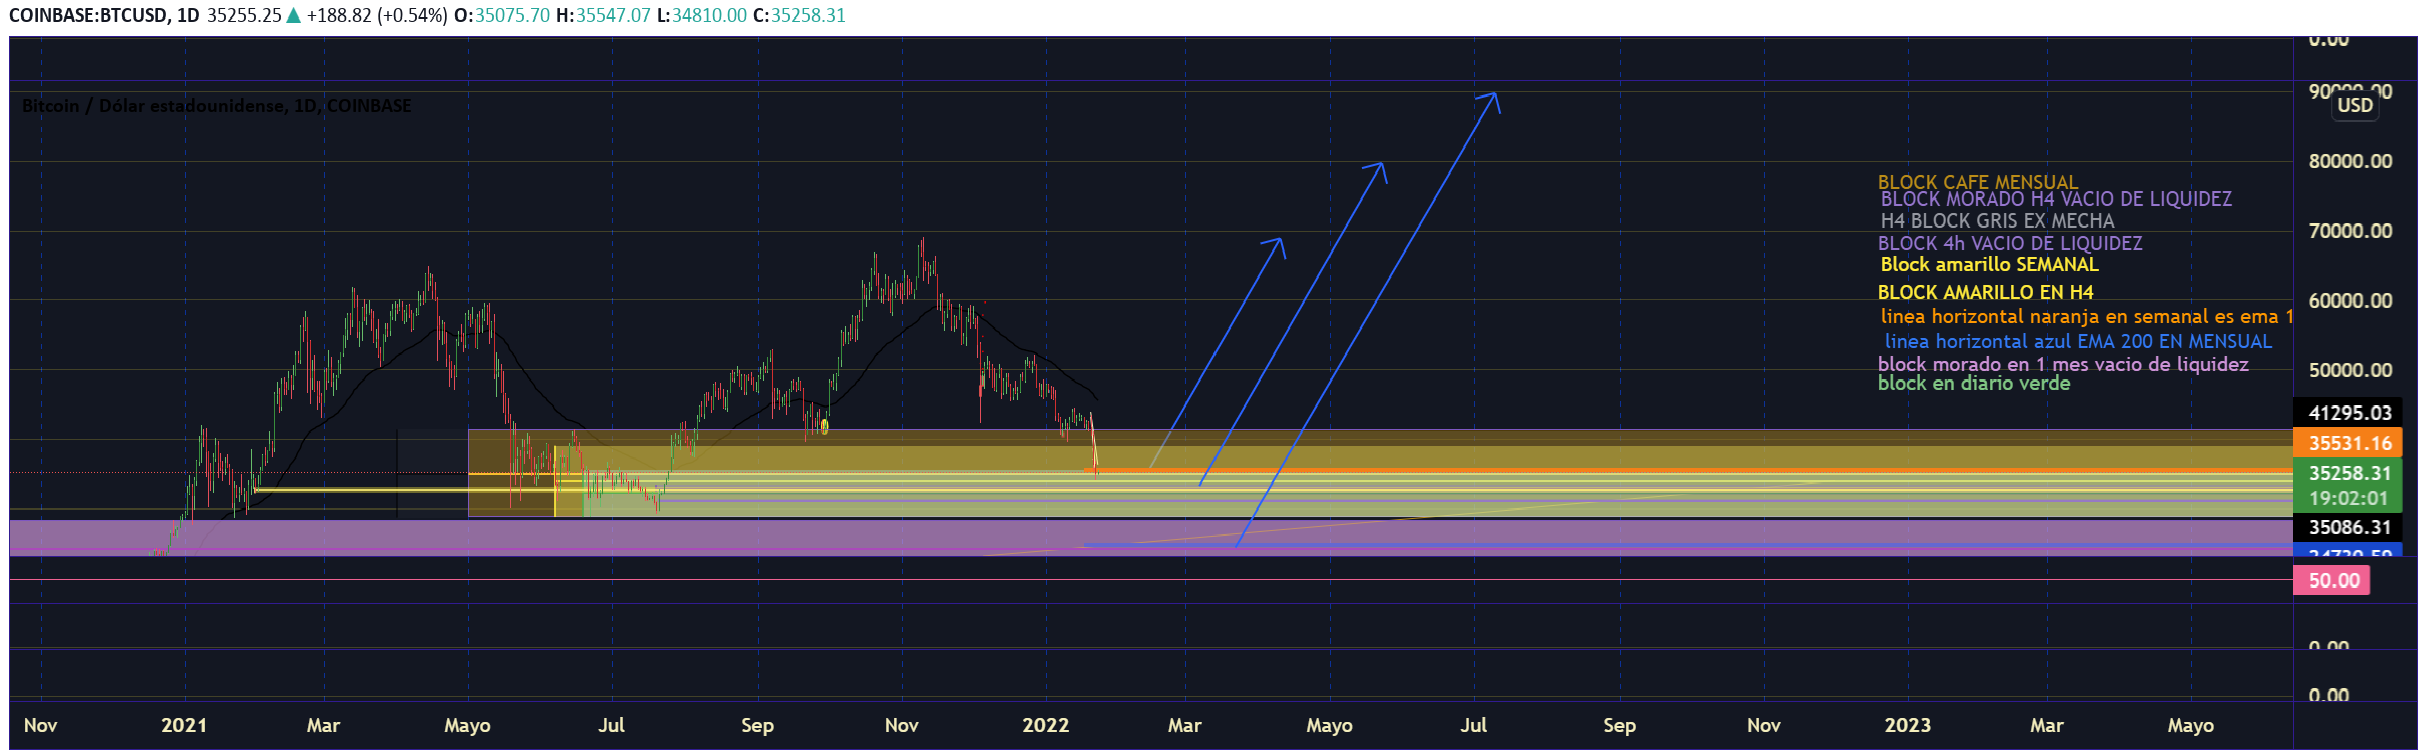Click the Mar label just after 2023
This screenshot has height=754, width=2426.
tap(2046, 726)
